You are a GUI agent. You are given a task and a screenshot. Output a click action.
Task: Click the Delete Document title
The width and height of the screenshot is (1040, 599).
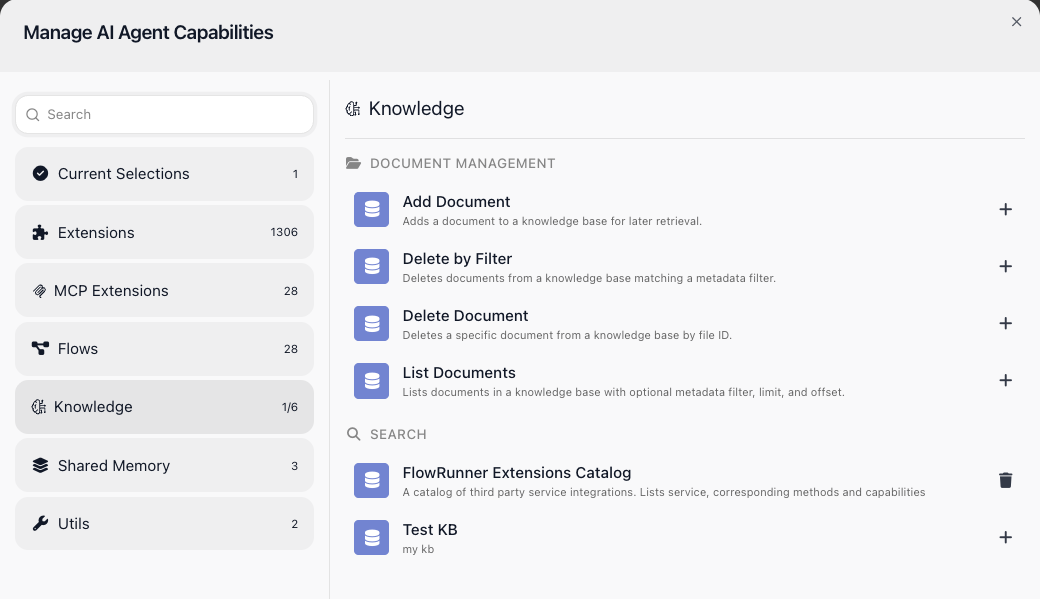(465, 316)
